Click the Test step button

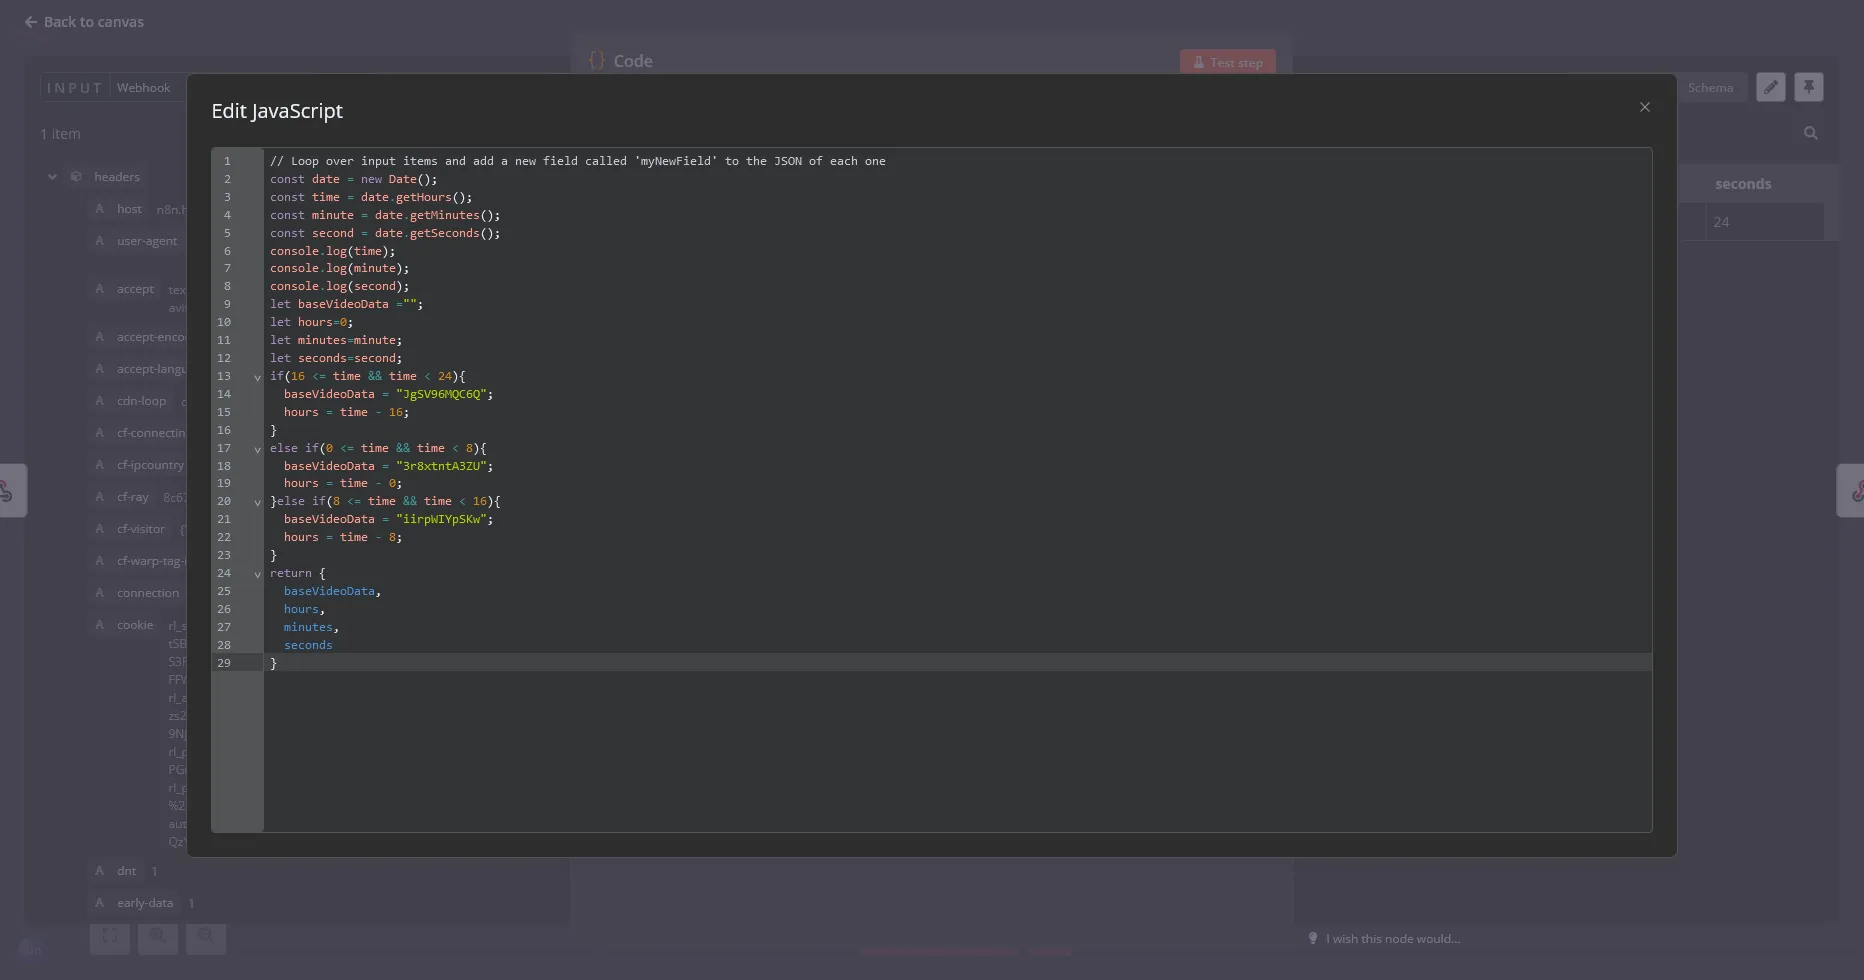pyautogui.click(x=1227, y=62)
